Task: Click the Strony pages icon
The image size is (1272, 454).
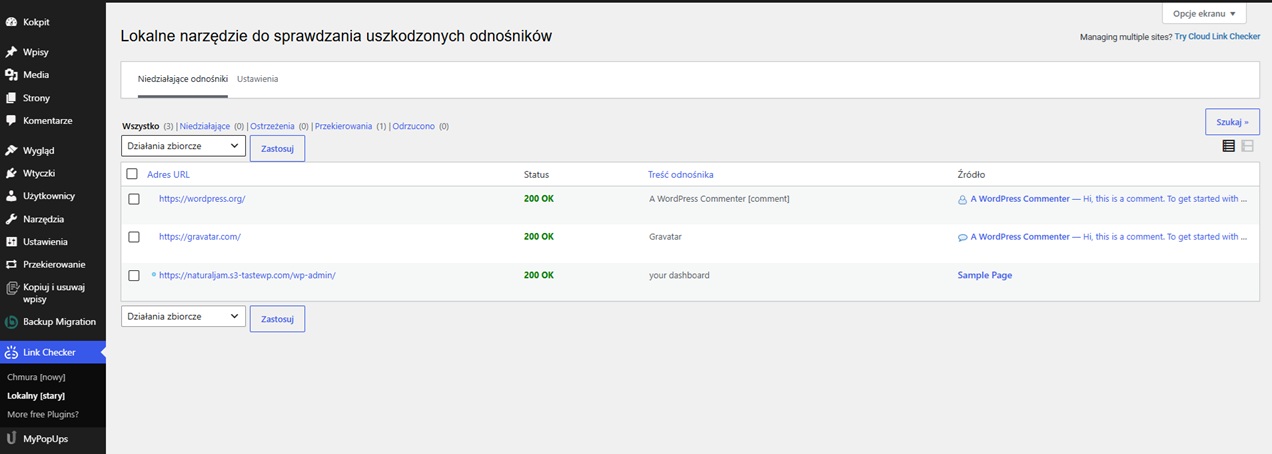Action: pyautogui.click(x=11, y=98)
